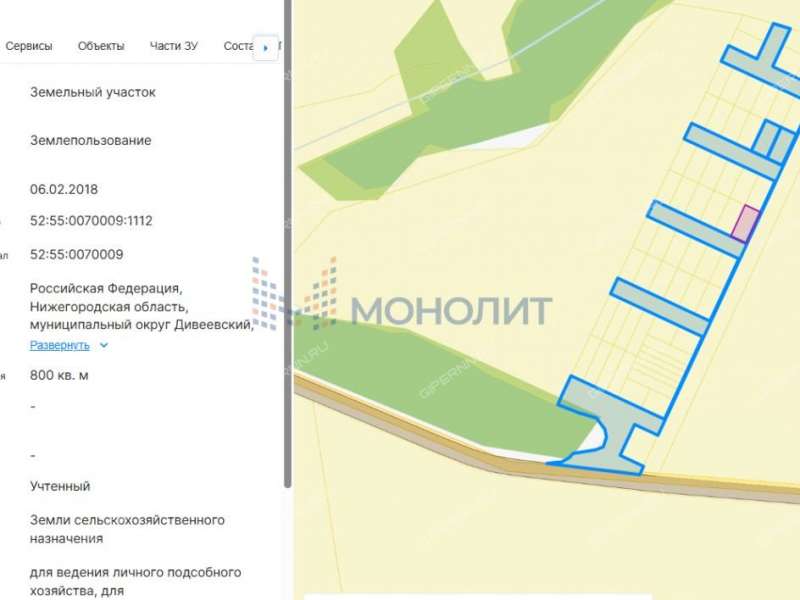800x600 pixels.
Task: Click the date 06.02.2018 entry
Action: [63, 188]
